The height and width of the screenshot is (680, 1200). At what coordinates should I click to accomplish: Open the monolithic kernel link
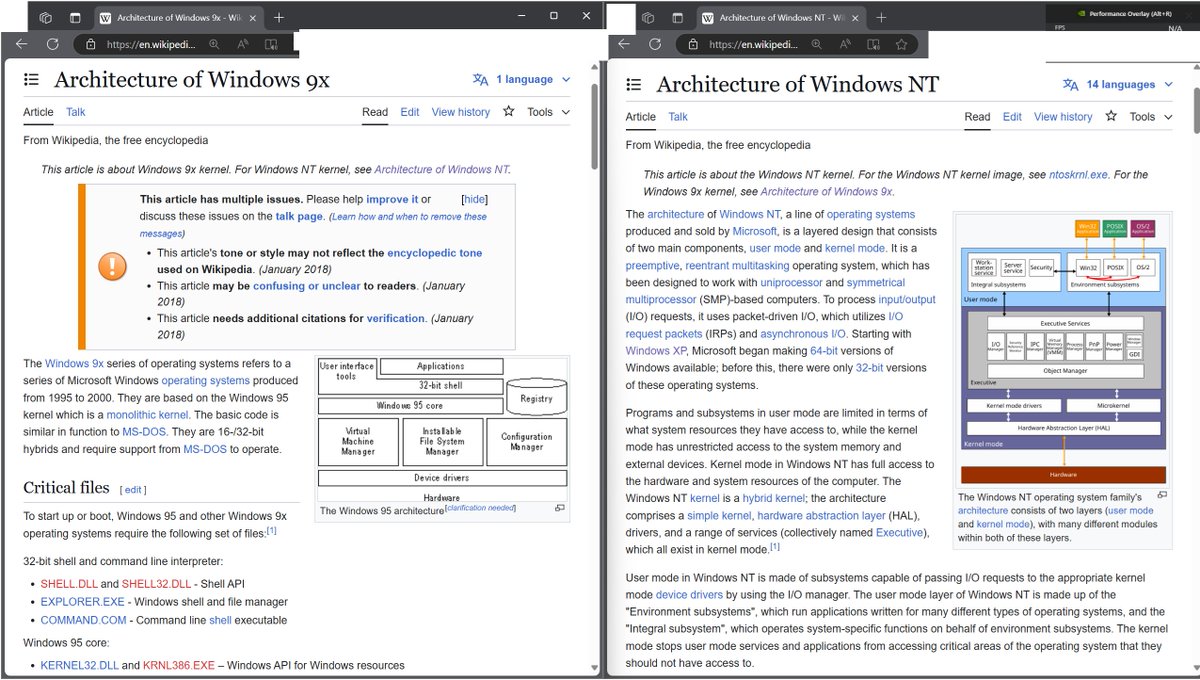(x=146, y=414)
